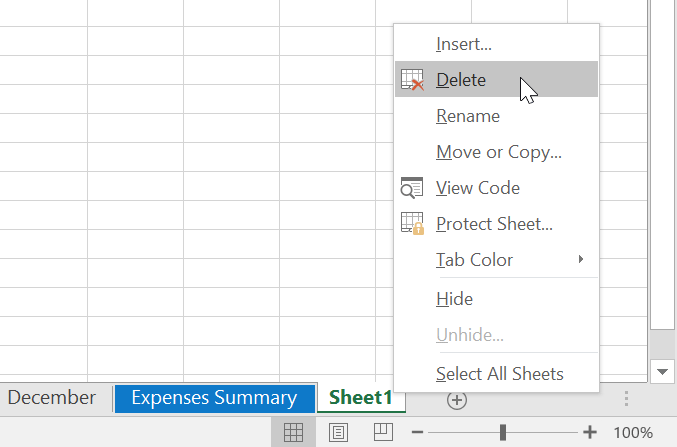The width and height of the screenshot is (677, 447).
Task: Click the View Code magnifier icon
Action: pyautogui.click(x=412, y=188)
